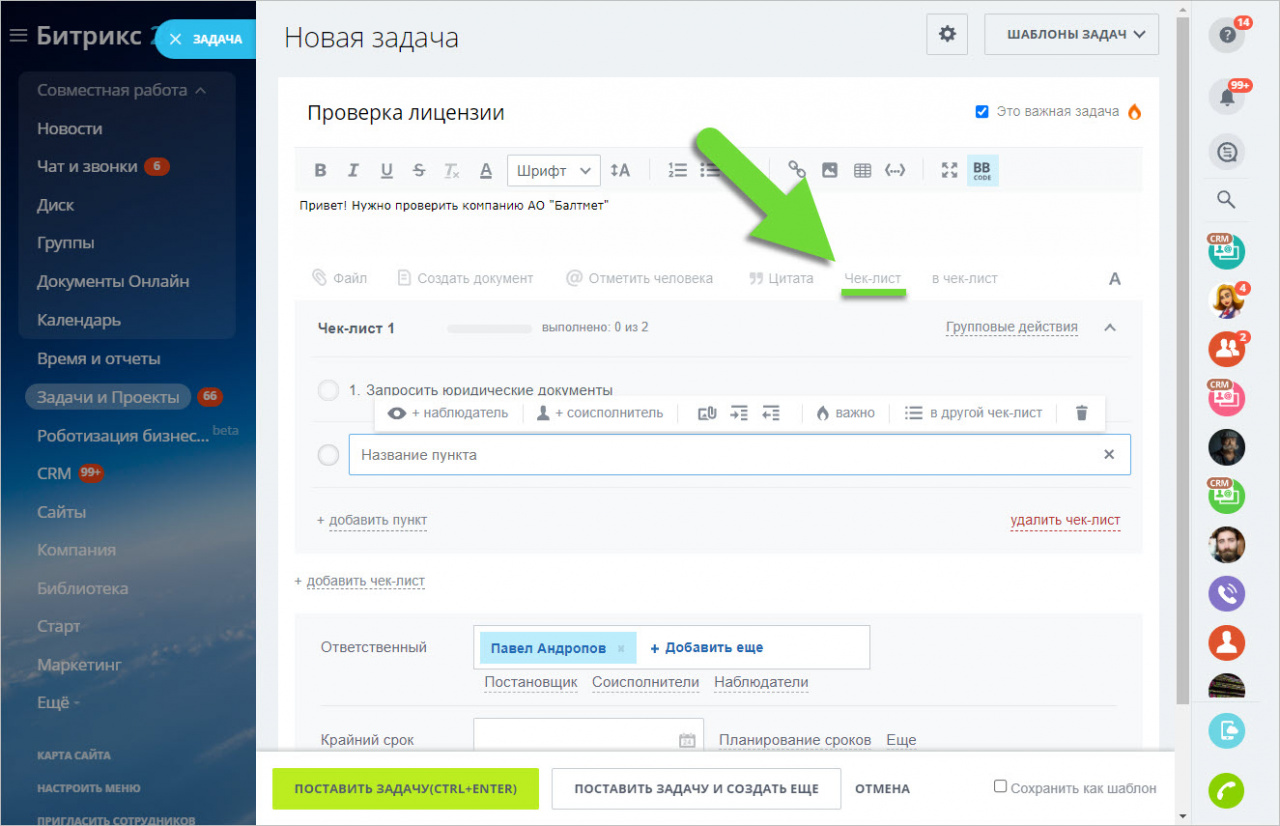Mark checklist item as важно

(x=845, y=413)
